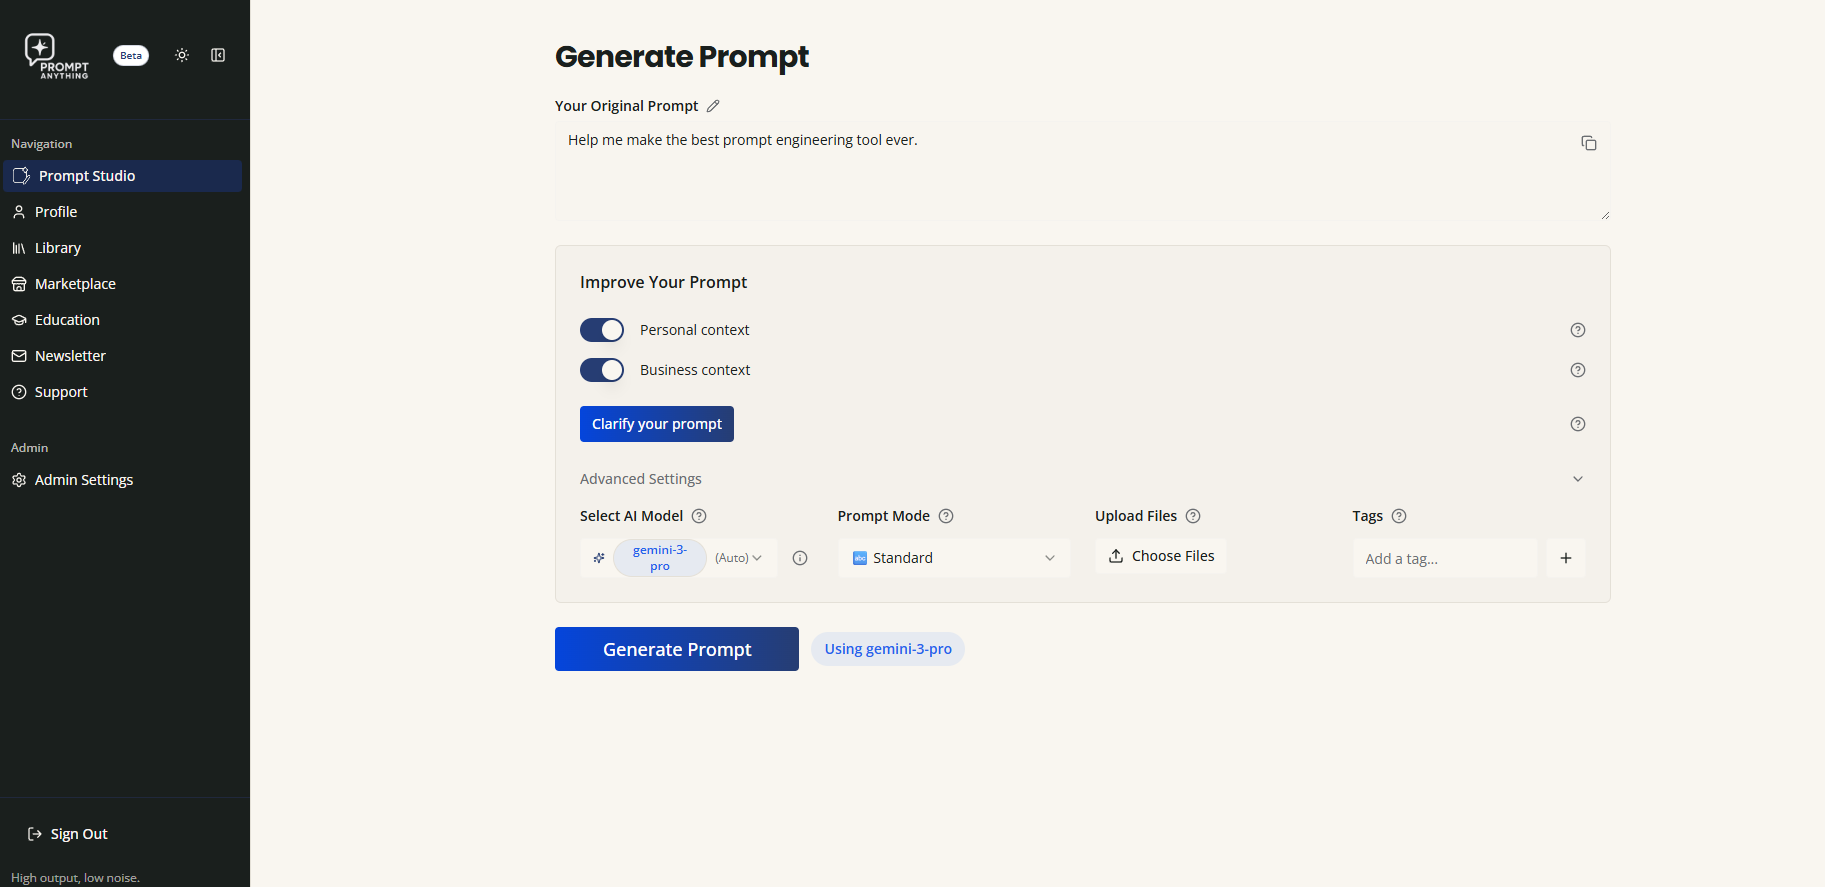Open the Prompt Anything logo

pos(57,55)
